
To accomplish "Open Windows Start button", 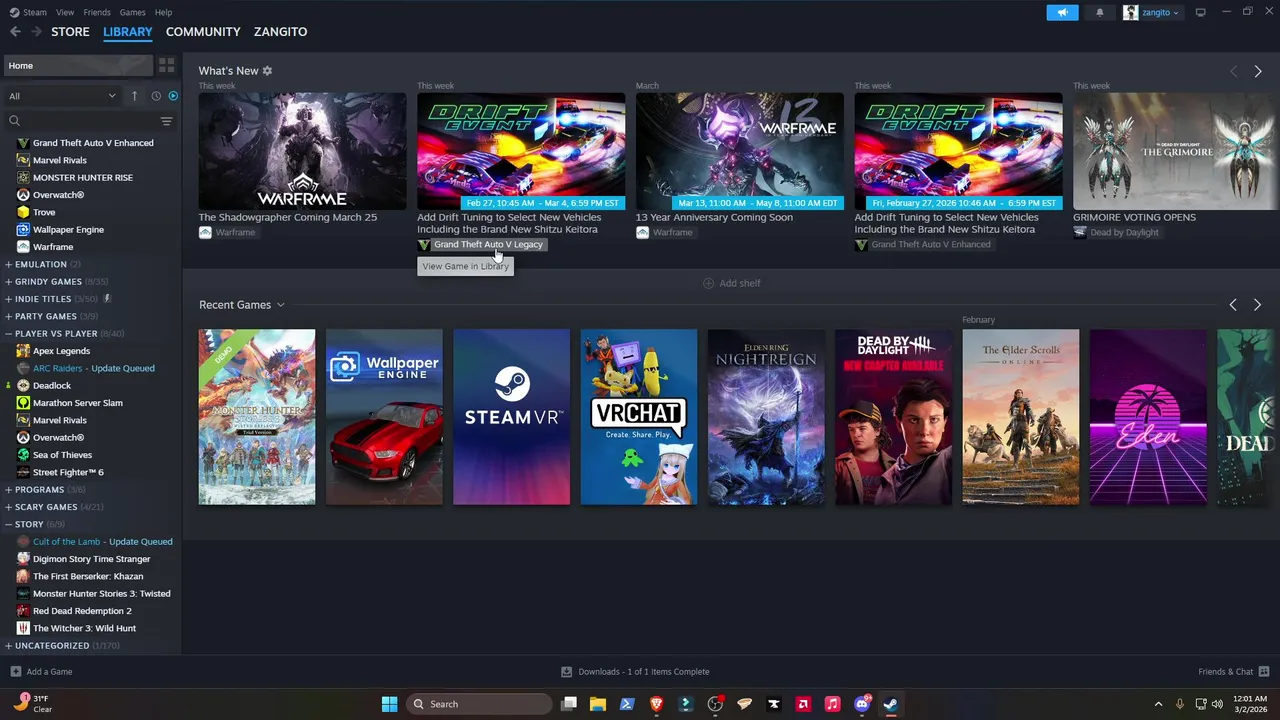I will pyautogui.click(x=389, y=704).
